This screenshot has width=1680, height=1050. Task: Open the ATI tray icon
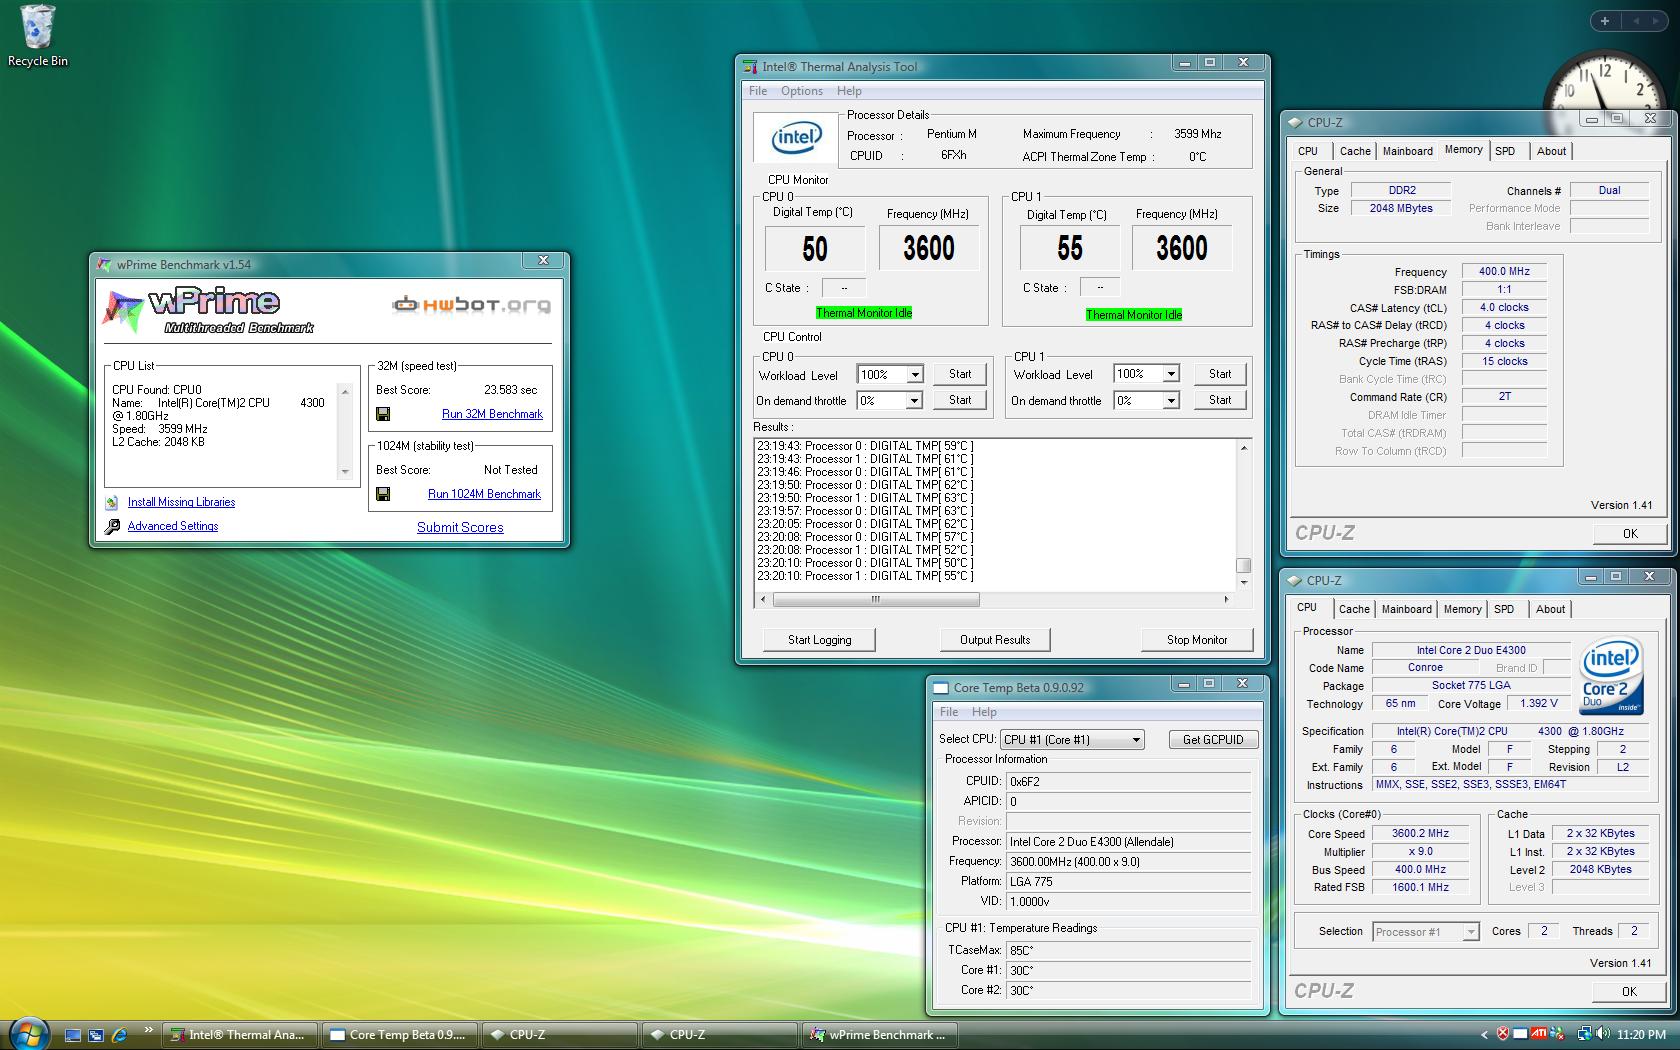click(x=1540, y=1034)
